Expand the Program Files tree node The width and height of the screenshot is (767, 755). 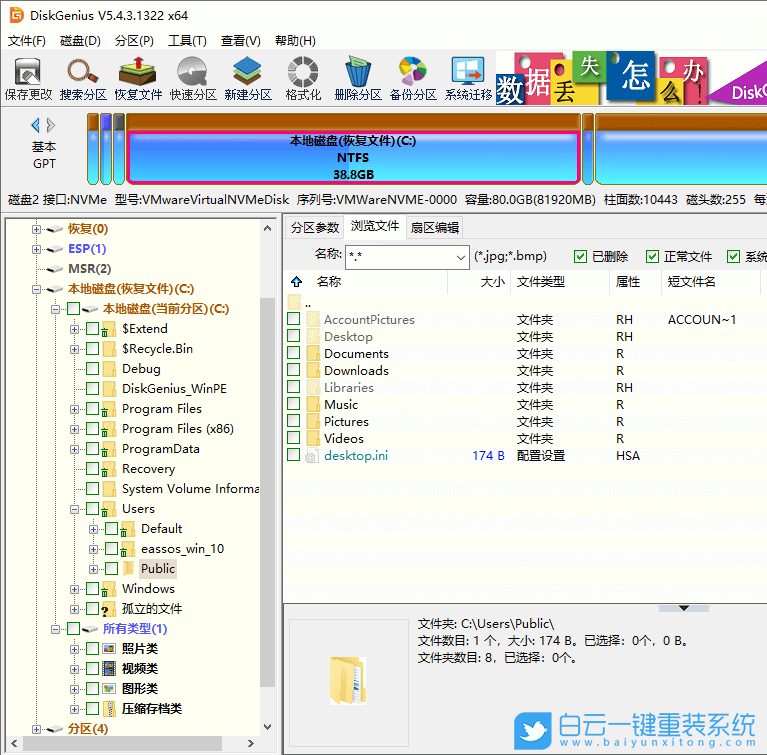tap(75, 409)
